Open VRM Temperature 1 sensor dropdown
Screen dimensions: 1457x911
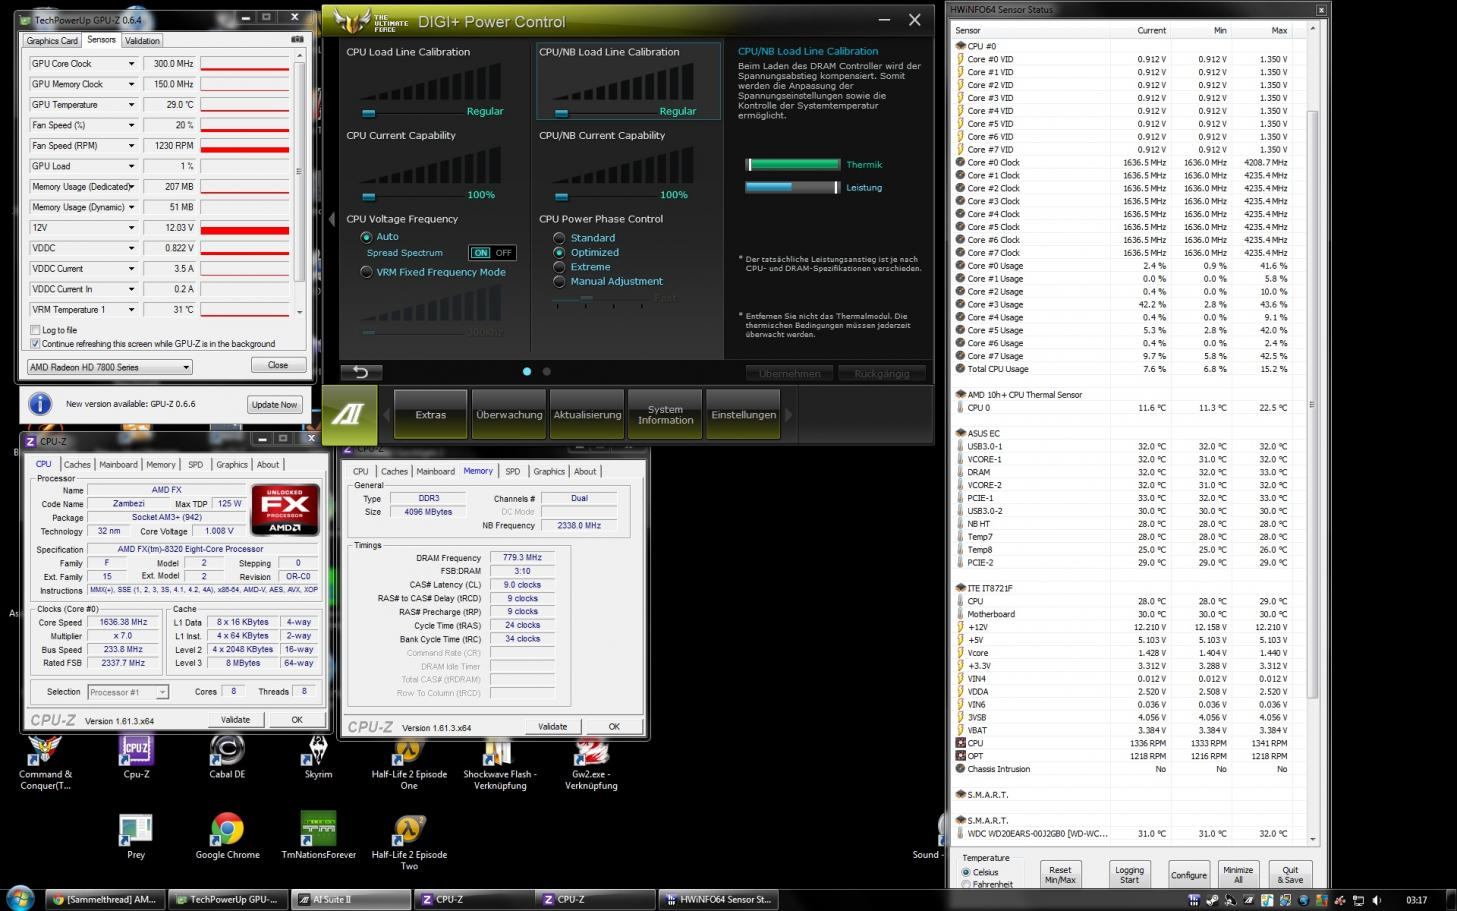coord(131,309)
